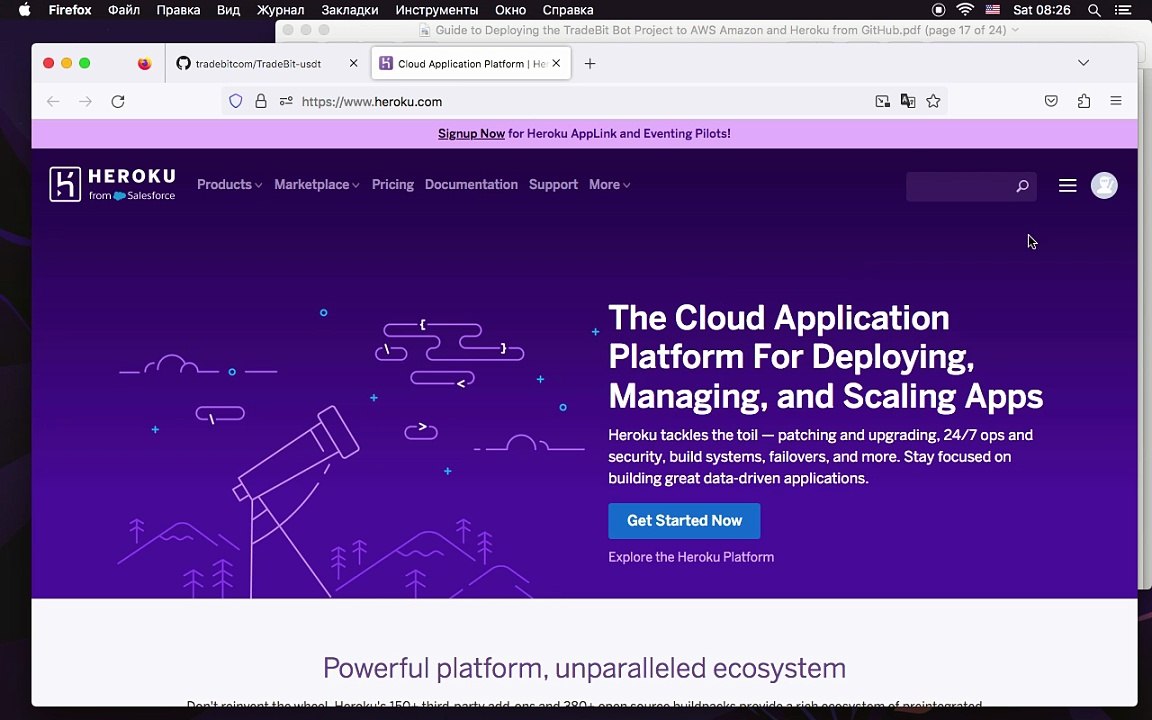The image size is (1152, 720).
Task: Open a new tab with the plus button
Action: coord(589,64)
